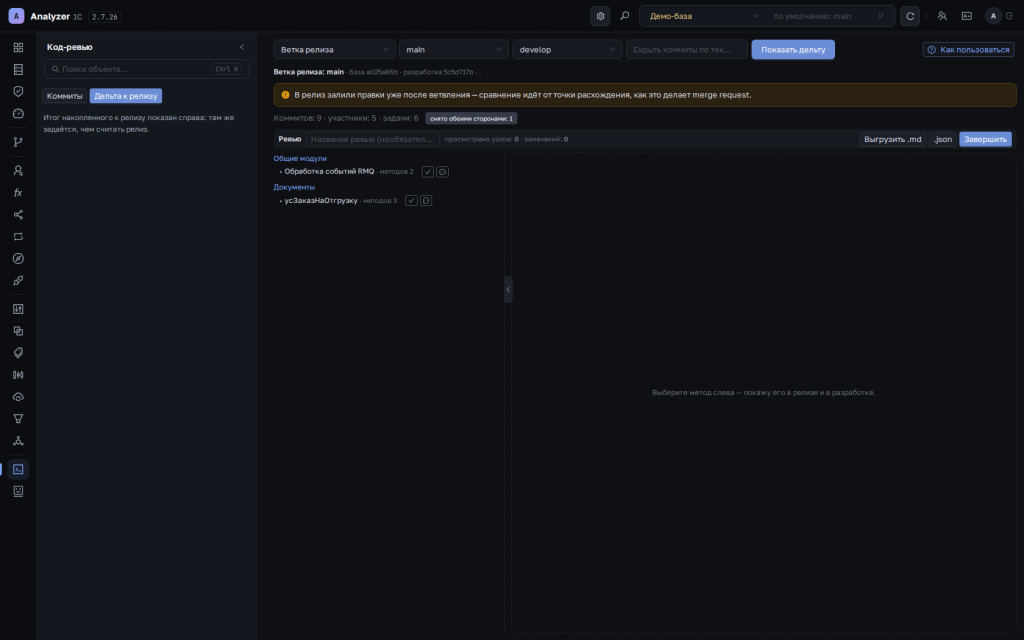Open the fx functions icon in sidebar

tap(18, 193)
